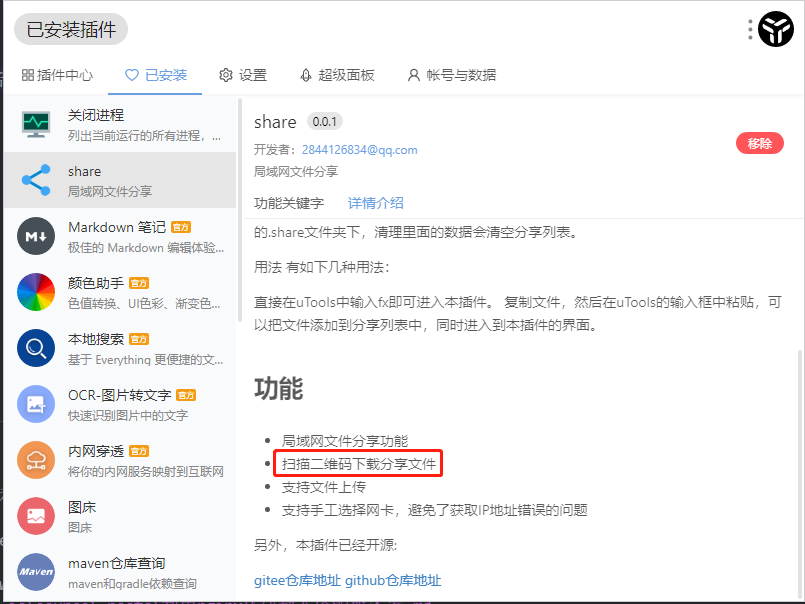Open the gitee仓库地址 link
Screen dimensions: 805x604
(297, 580)
